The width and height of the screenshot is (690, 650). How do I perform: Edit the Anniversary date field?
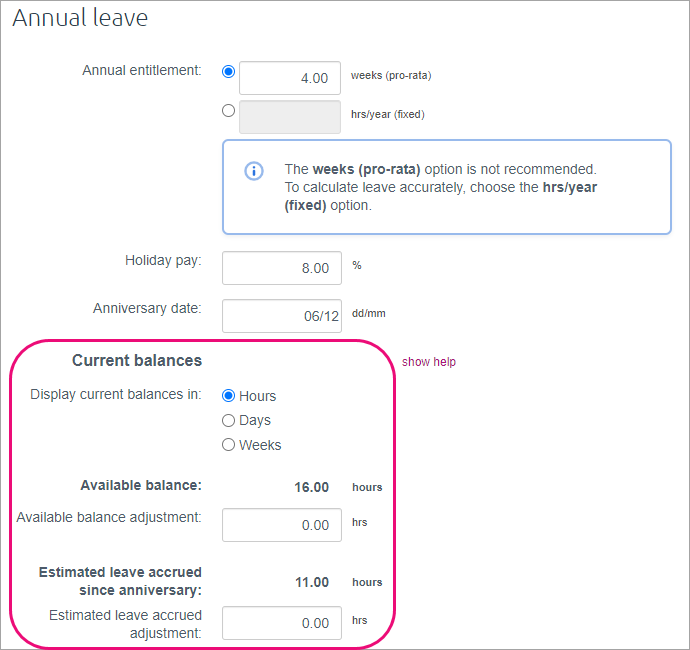(282, 316)
